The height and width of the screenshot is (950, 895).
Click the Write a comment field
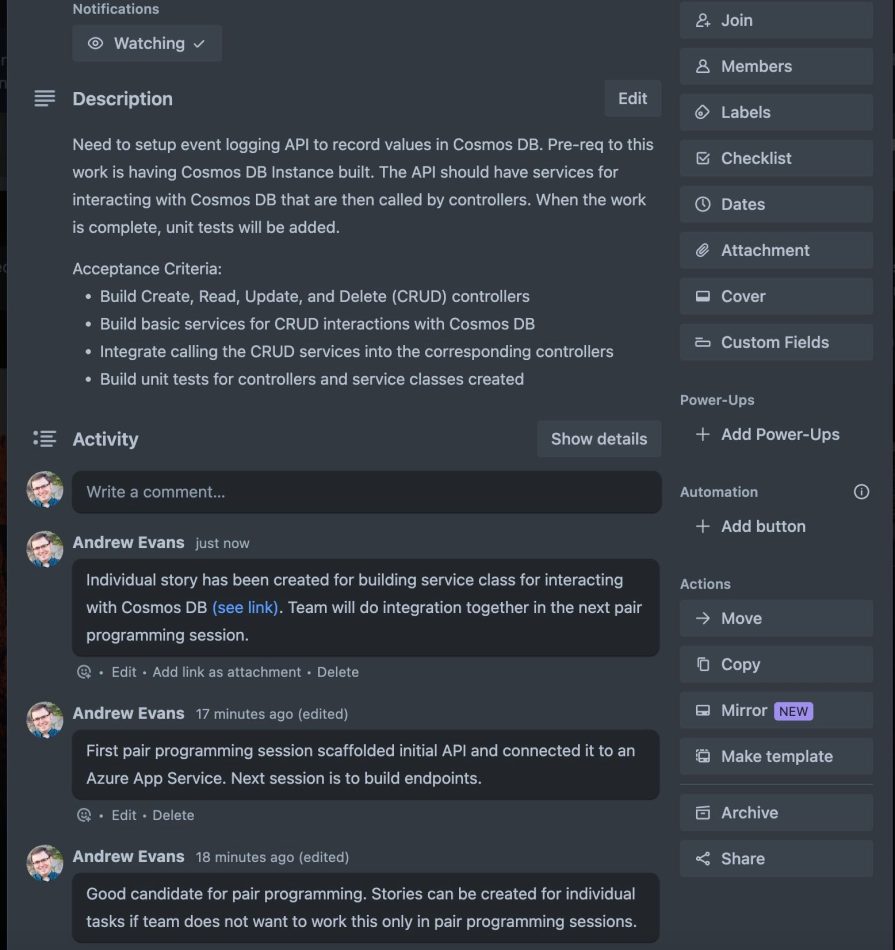coord(366,492)
